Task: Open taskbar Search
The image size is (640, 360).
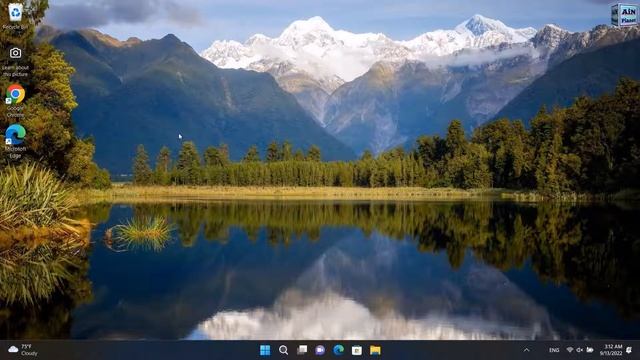Action: [x=283, y=350]
